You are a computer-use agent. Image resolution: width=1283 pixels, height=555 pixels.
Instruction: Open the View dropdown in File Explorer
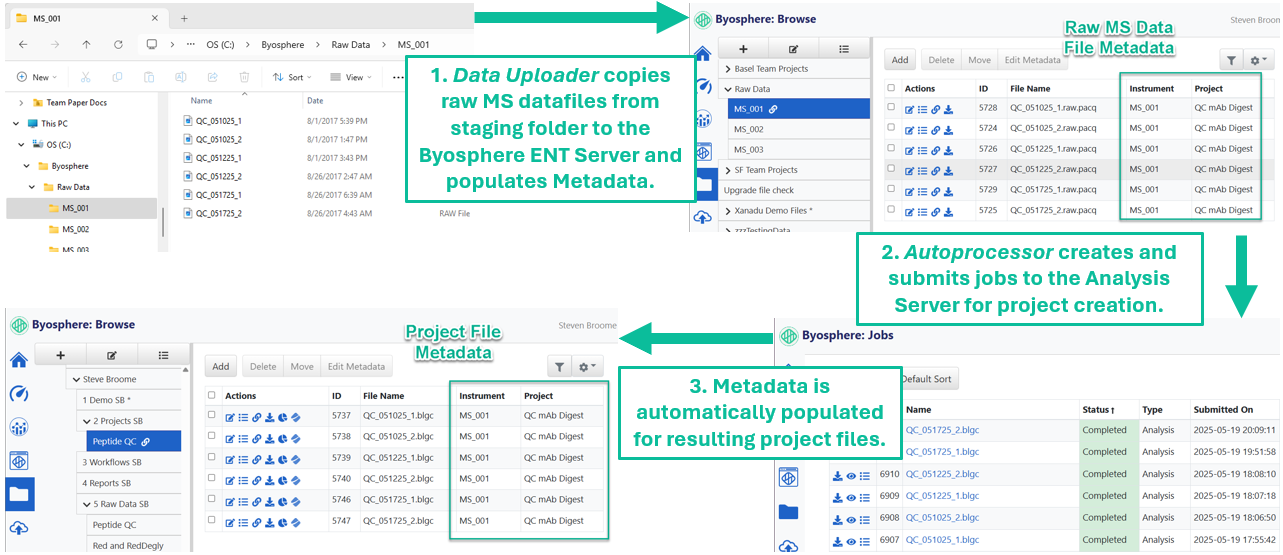(x=349, y=77)
